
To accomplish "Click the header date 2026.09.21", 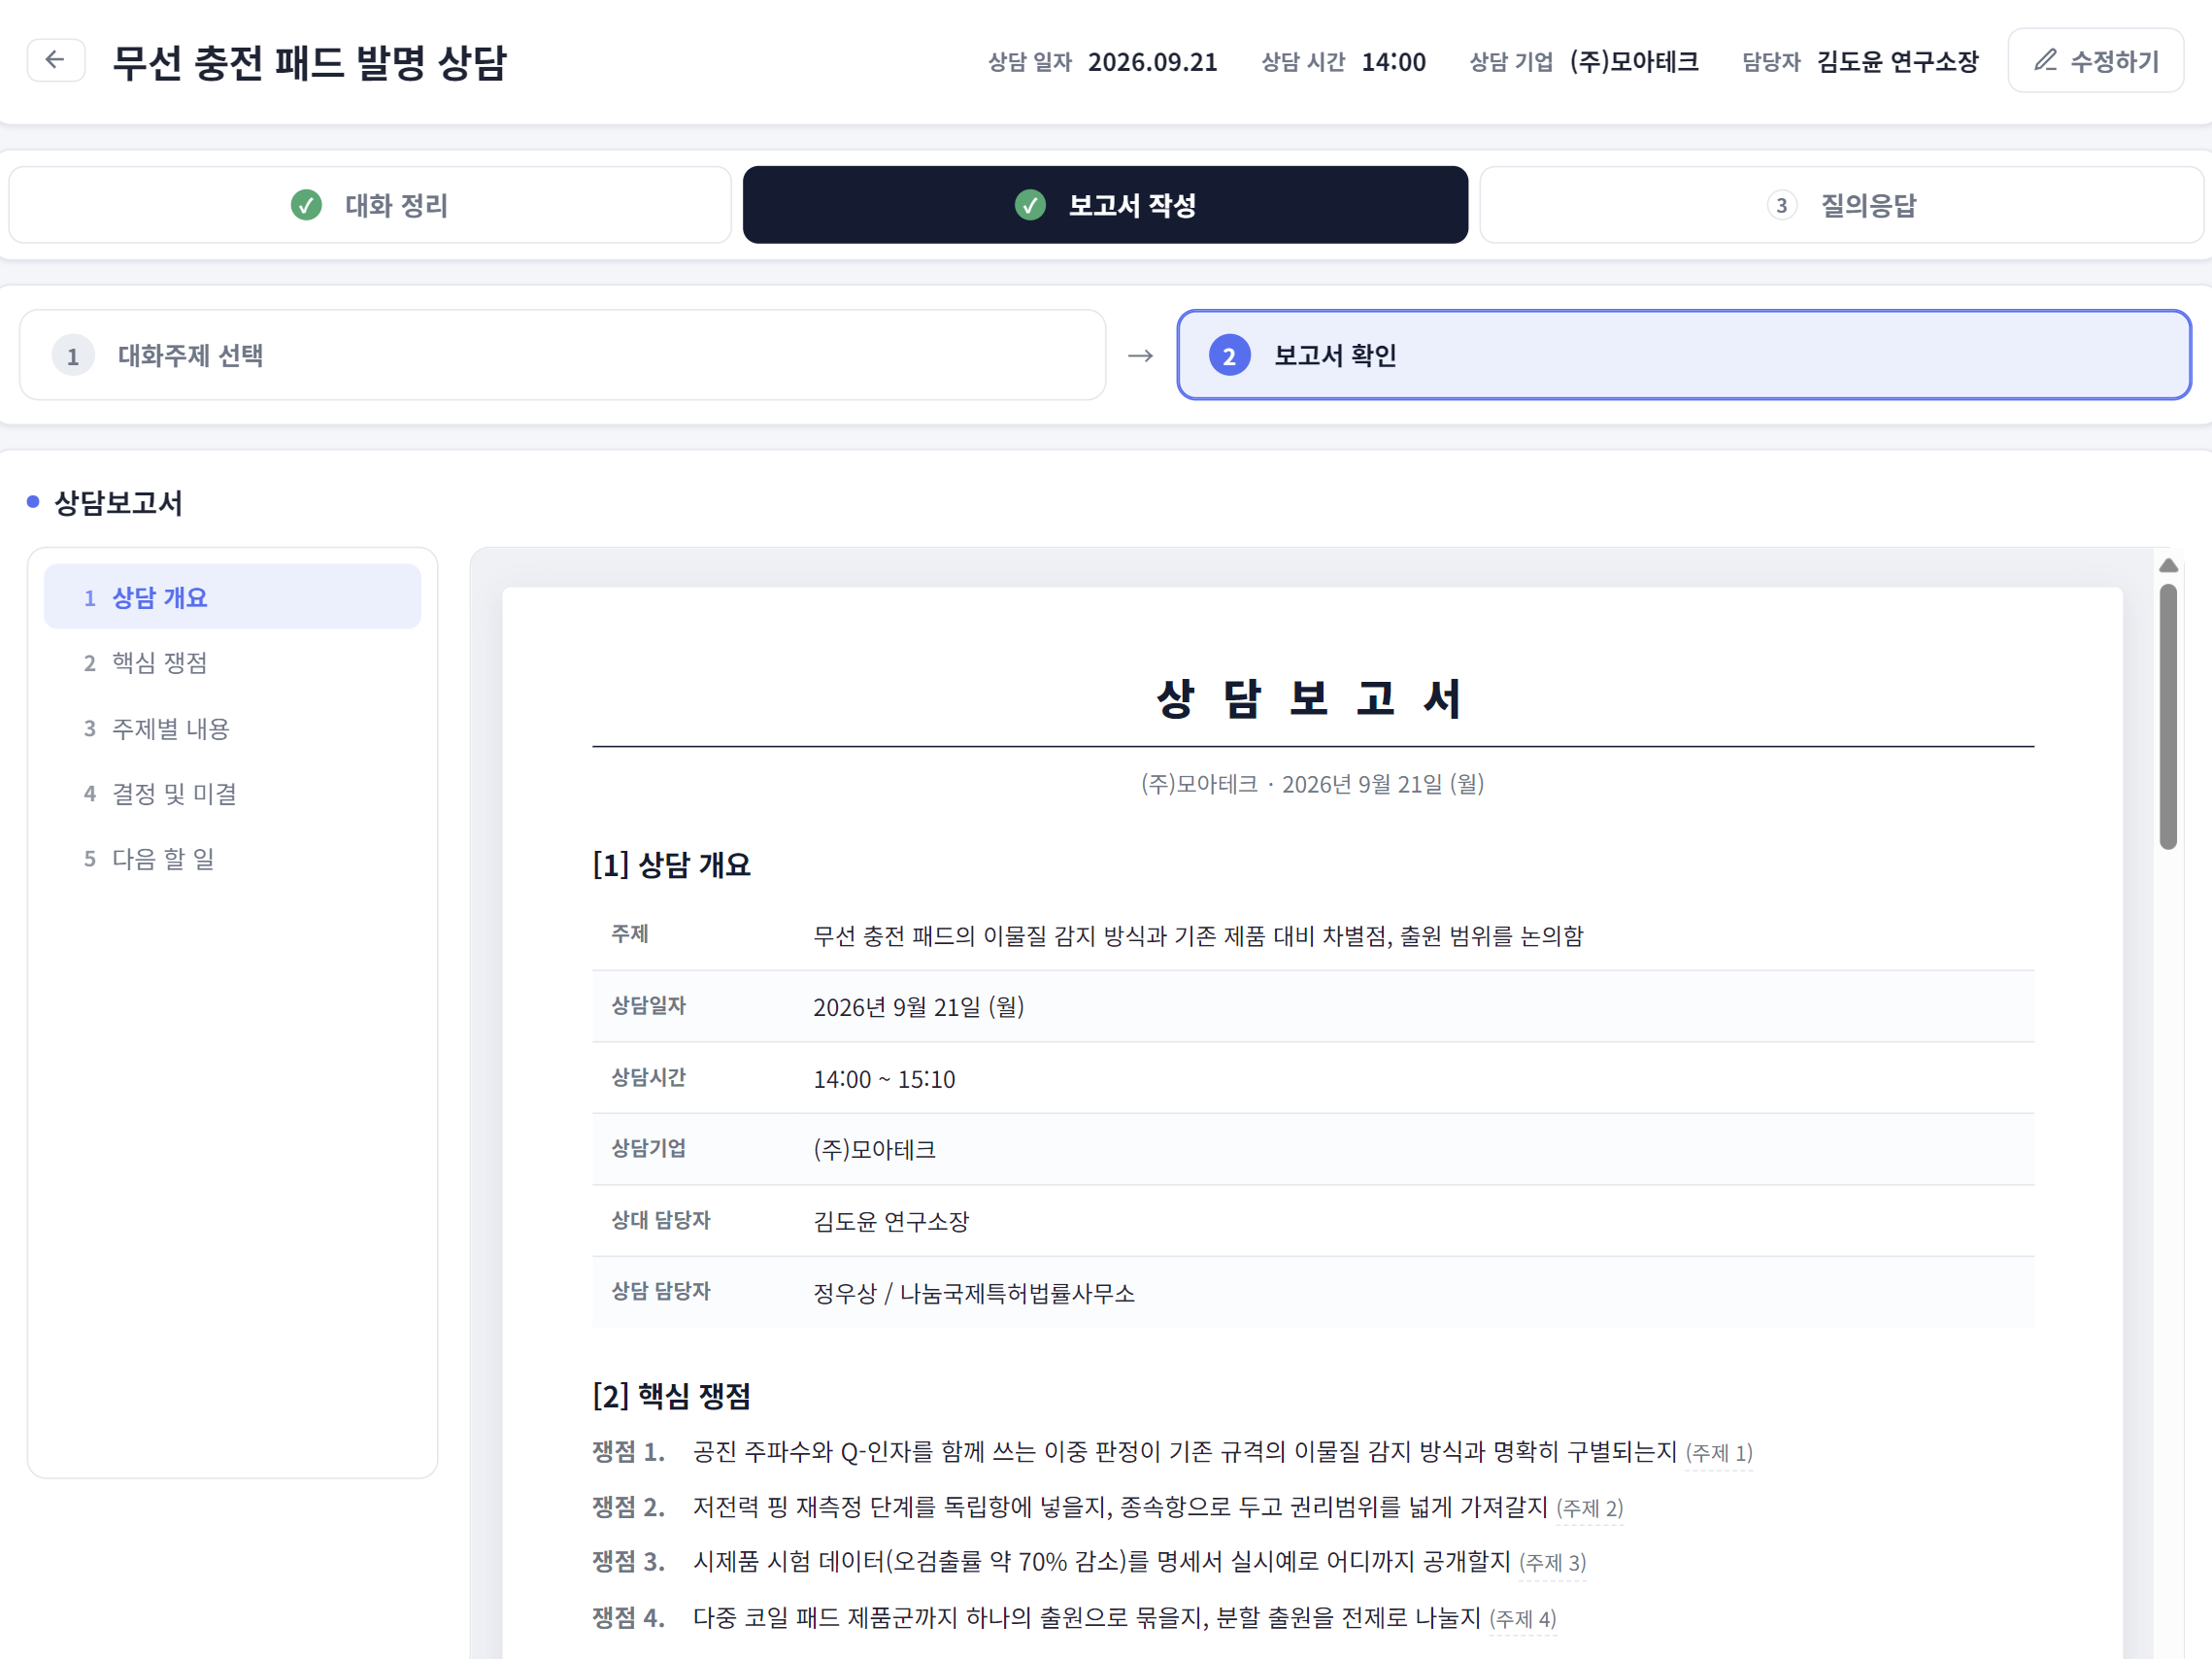I will point(1152,62).
